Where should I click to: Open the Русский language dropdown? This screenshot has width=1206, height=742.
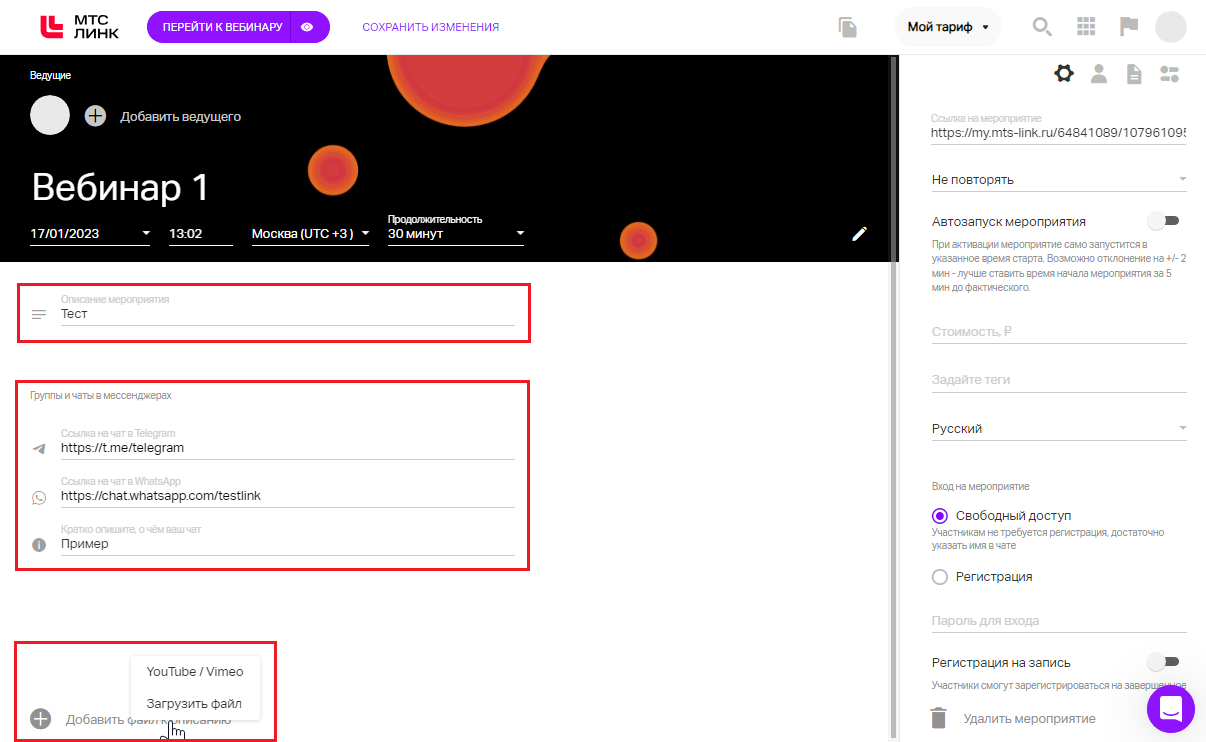(x=1058, y=429)
